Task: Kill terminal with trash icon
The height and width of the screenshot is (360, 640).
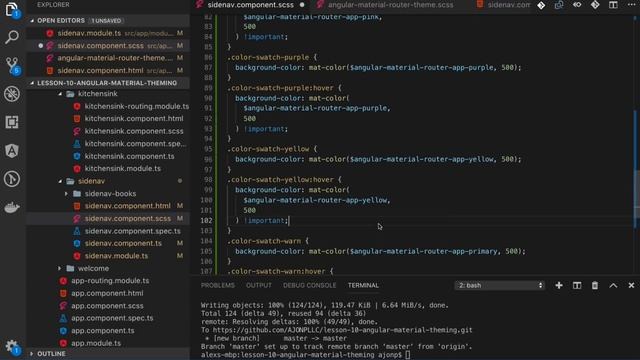Action: click(595, 285)
